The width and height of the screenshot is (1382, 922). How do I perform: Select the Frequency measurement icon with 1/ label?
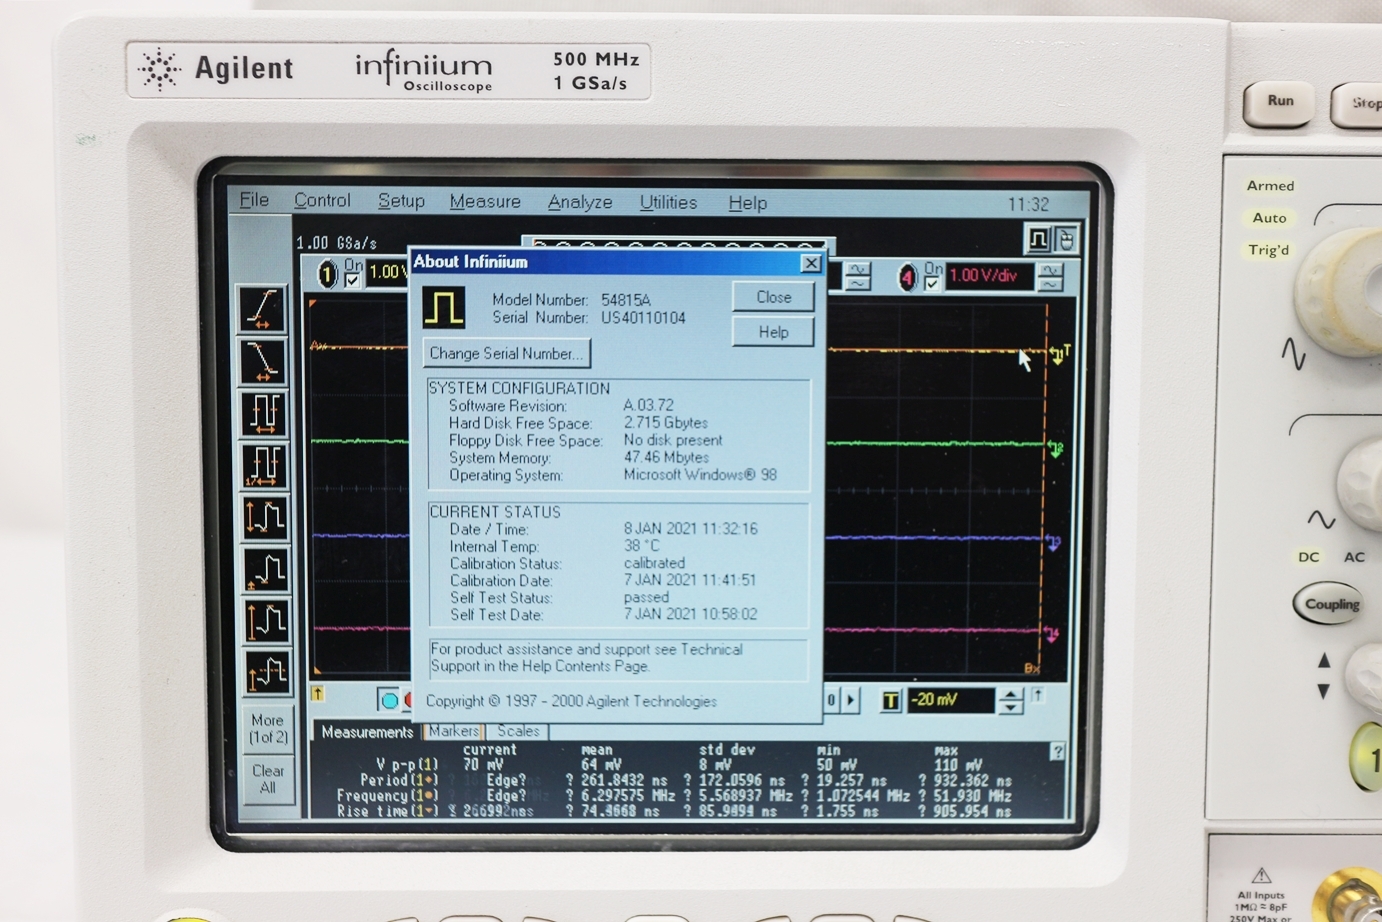pyautogui.click(x=264, y=465)
